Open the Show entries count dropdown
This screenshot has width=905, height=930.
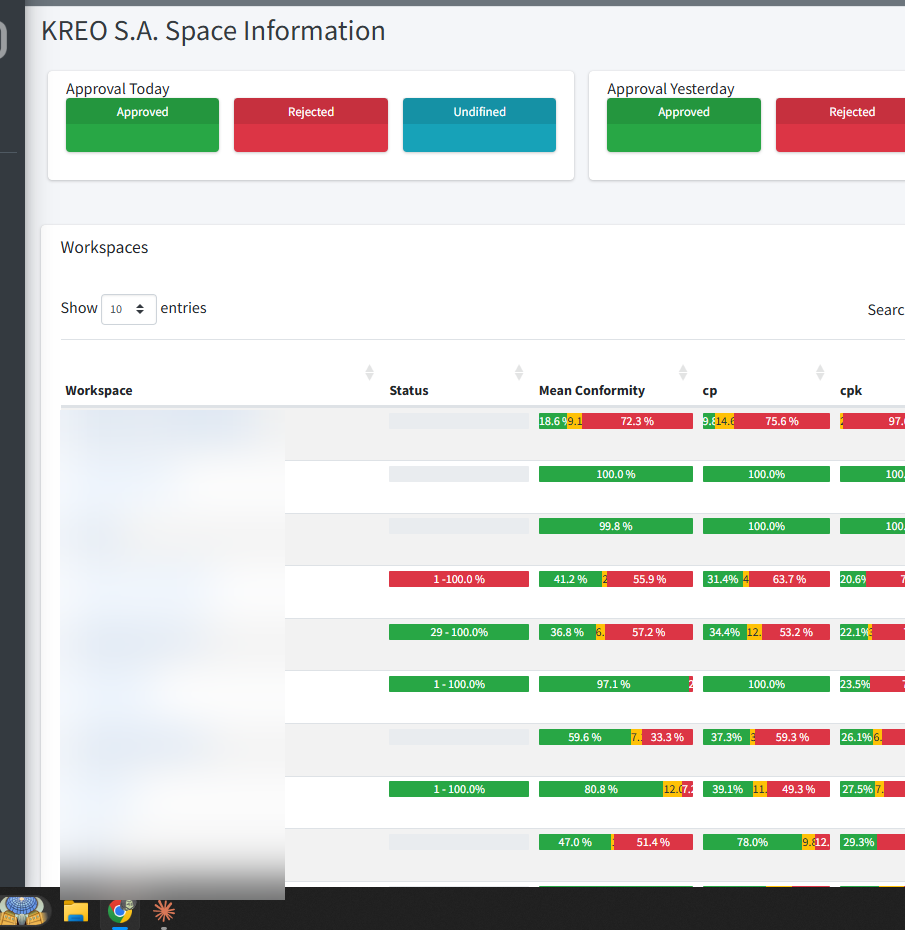[129, 309]
